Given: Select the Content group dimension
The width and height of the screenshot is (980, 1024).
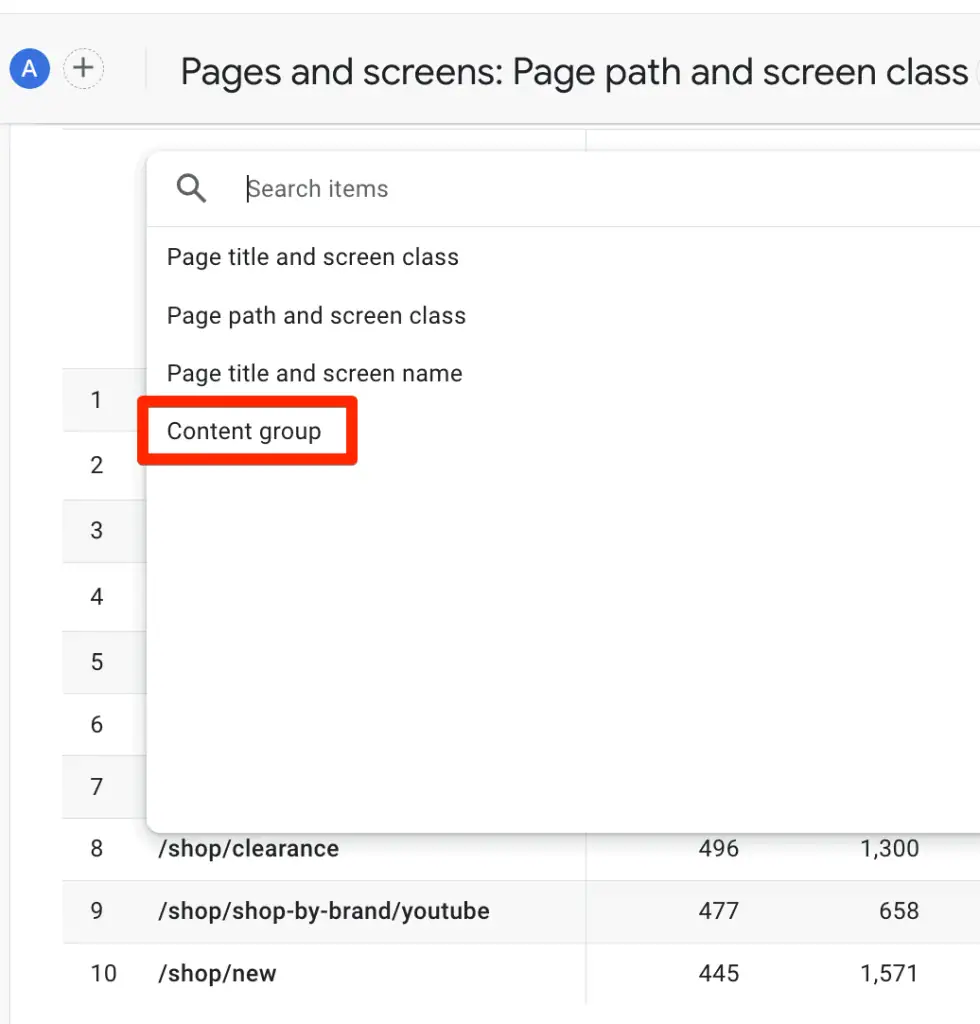Looking at the screenshot, I should pyautogui.click(x=246, y=431).
